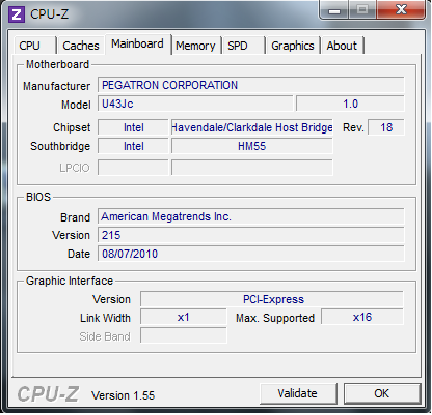Click the Chipset vendor field Intel
Image resolution: width=432 pixels, height=415 pixels.
point(133,127)
